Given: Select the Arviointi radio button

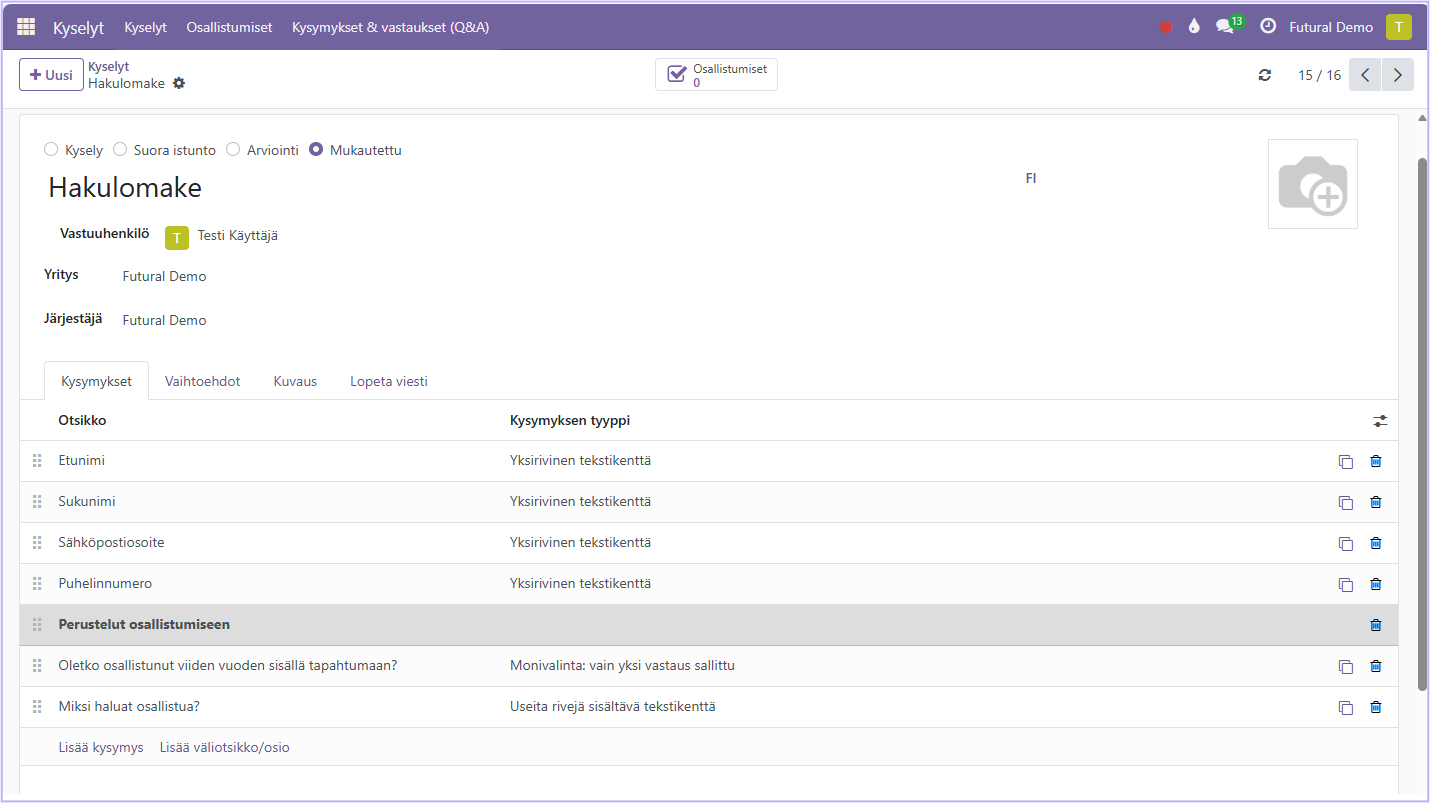Looking at the screenshot, I should pyautogui.click(x=233, y=150).
